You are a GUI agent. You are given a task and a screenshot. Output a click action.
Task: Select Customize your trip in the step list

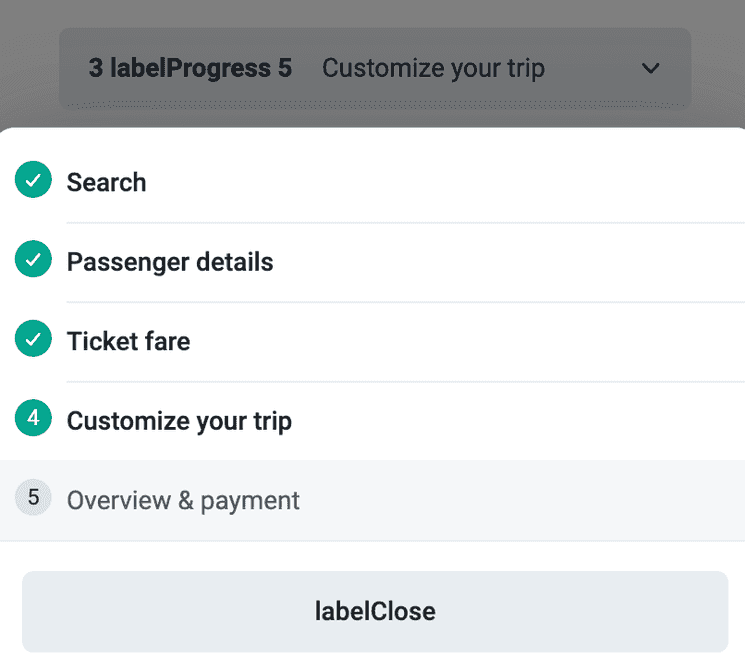(179, 420)
